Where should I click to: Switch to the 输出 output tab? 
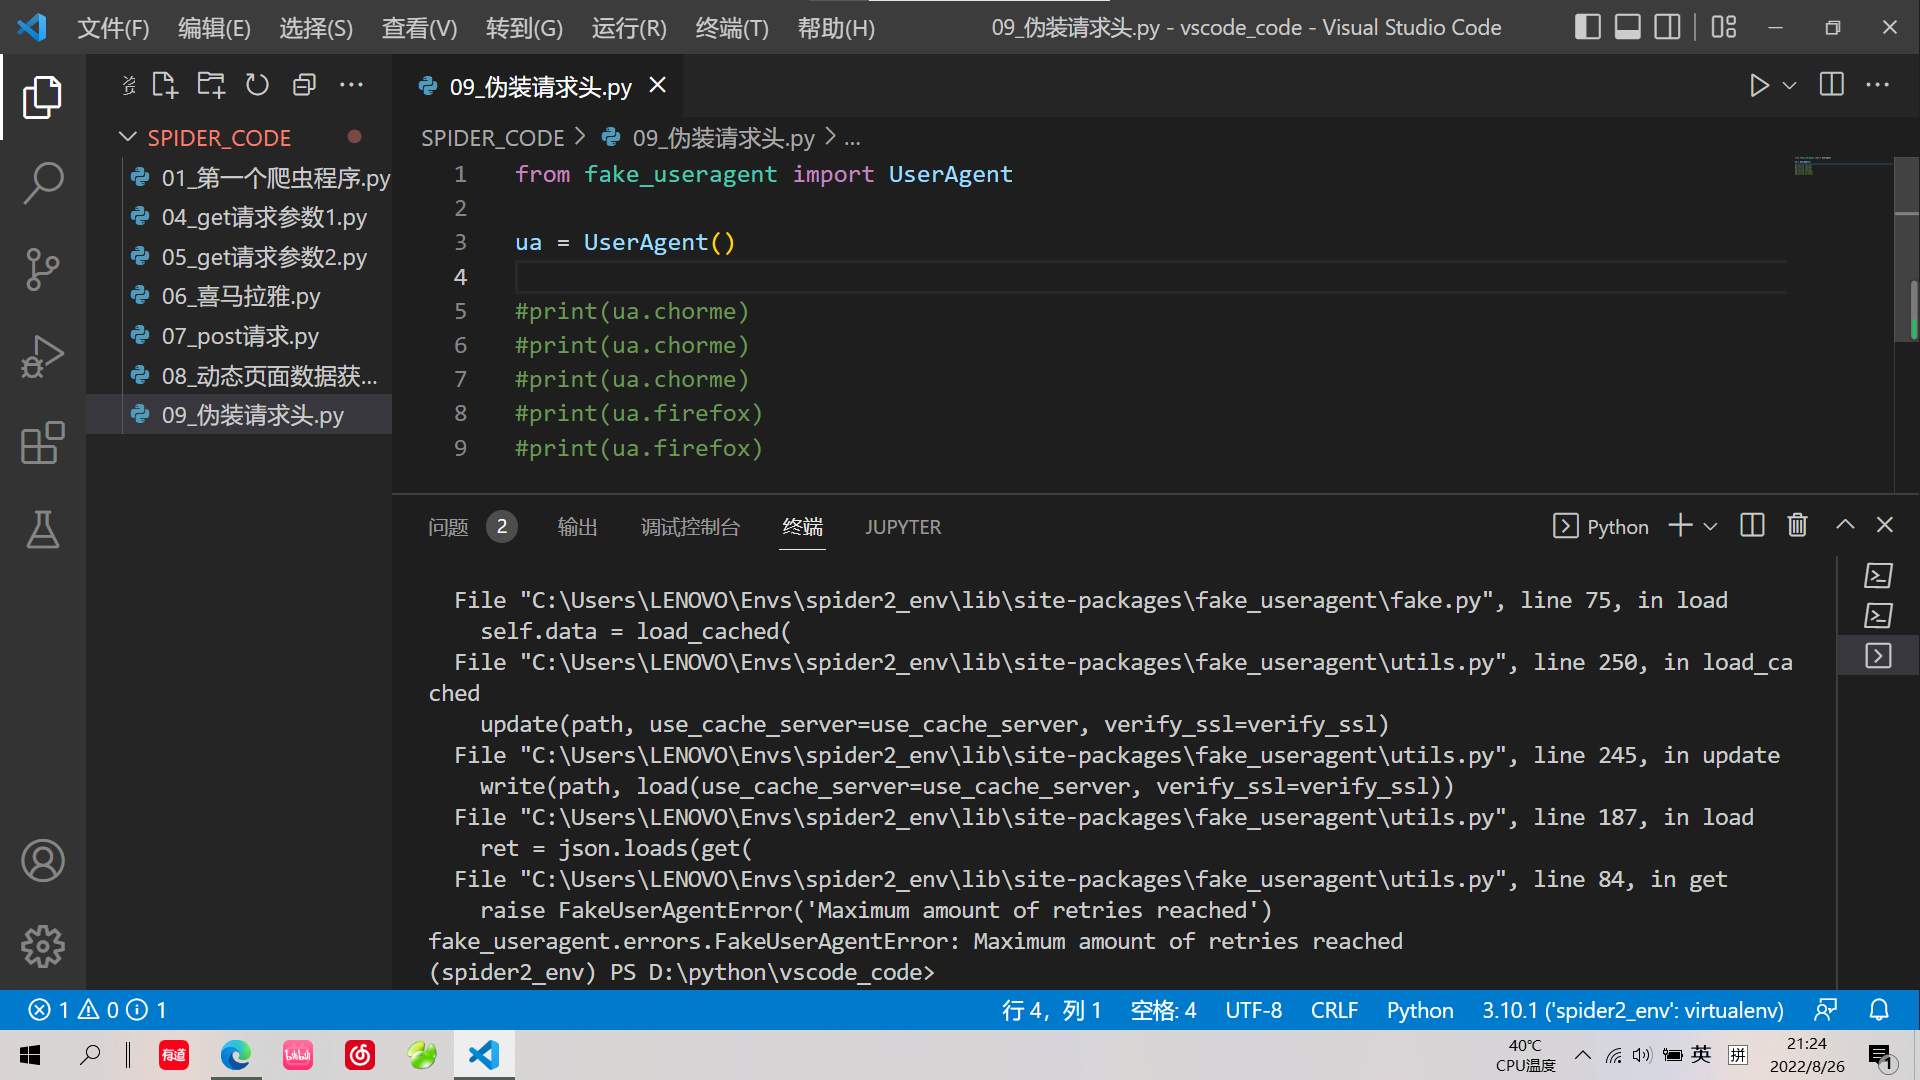pyautogui.click(x=577, y=527)
